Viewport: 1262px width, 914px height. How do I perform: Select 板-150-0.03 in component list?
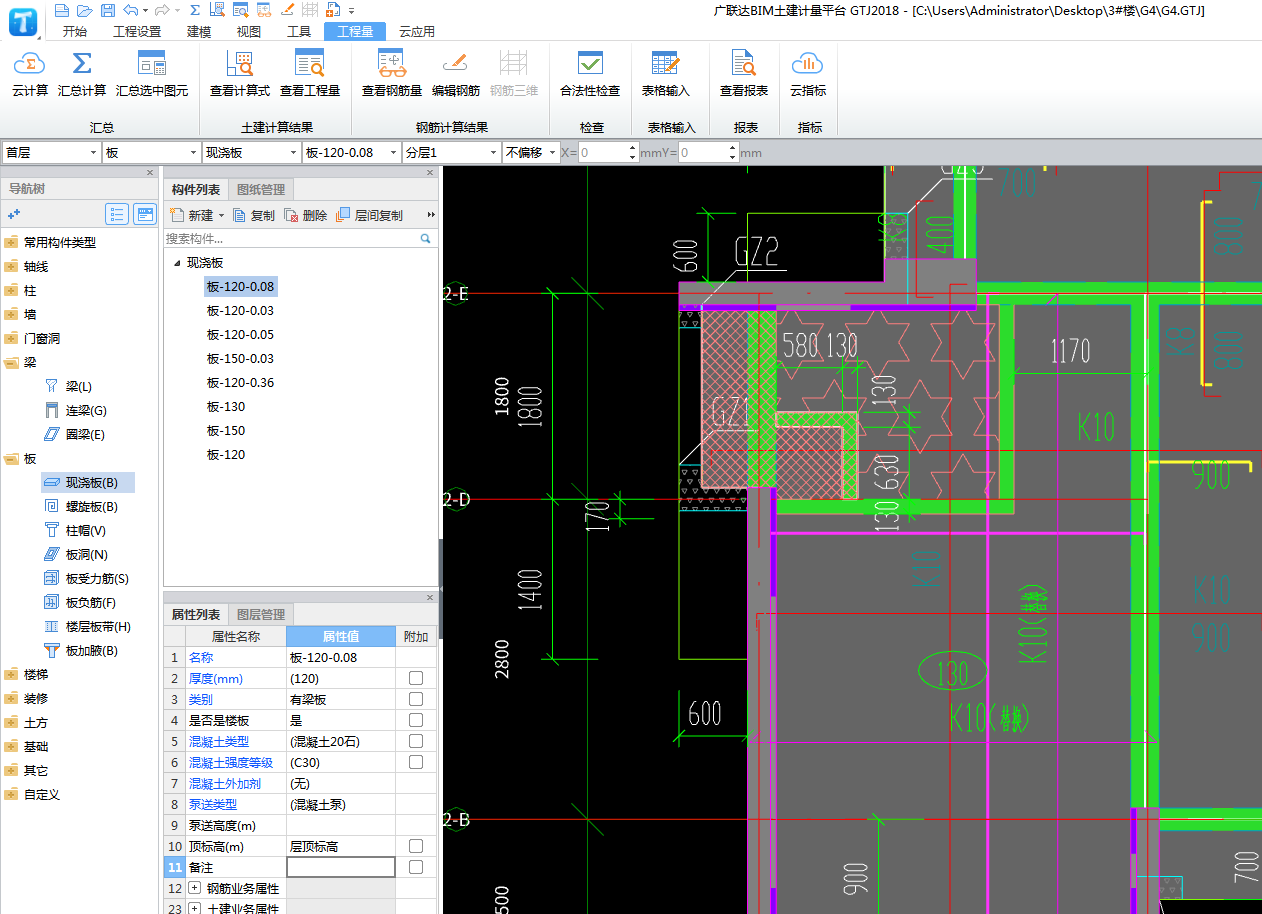[240, 358]
